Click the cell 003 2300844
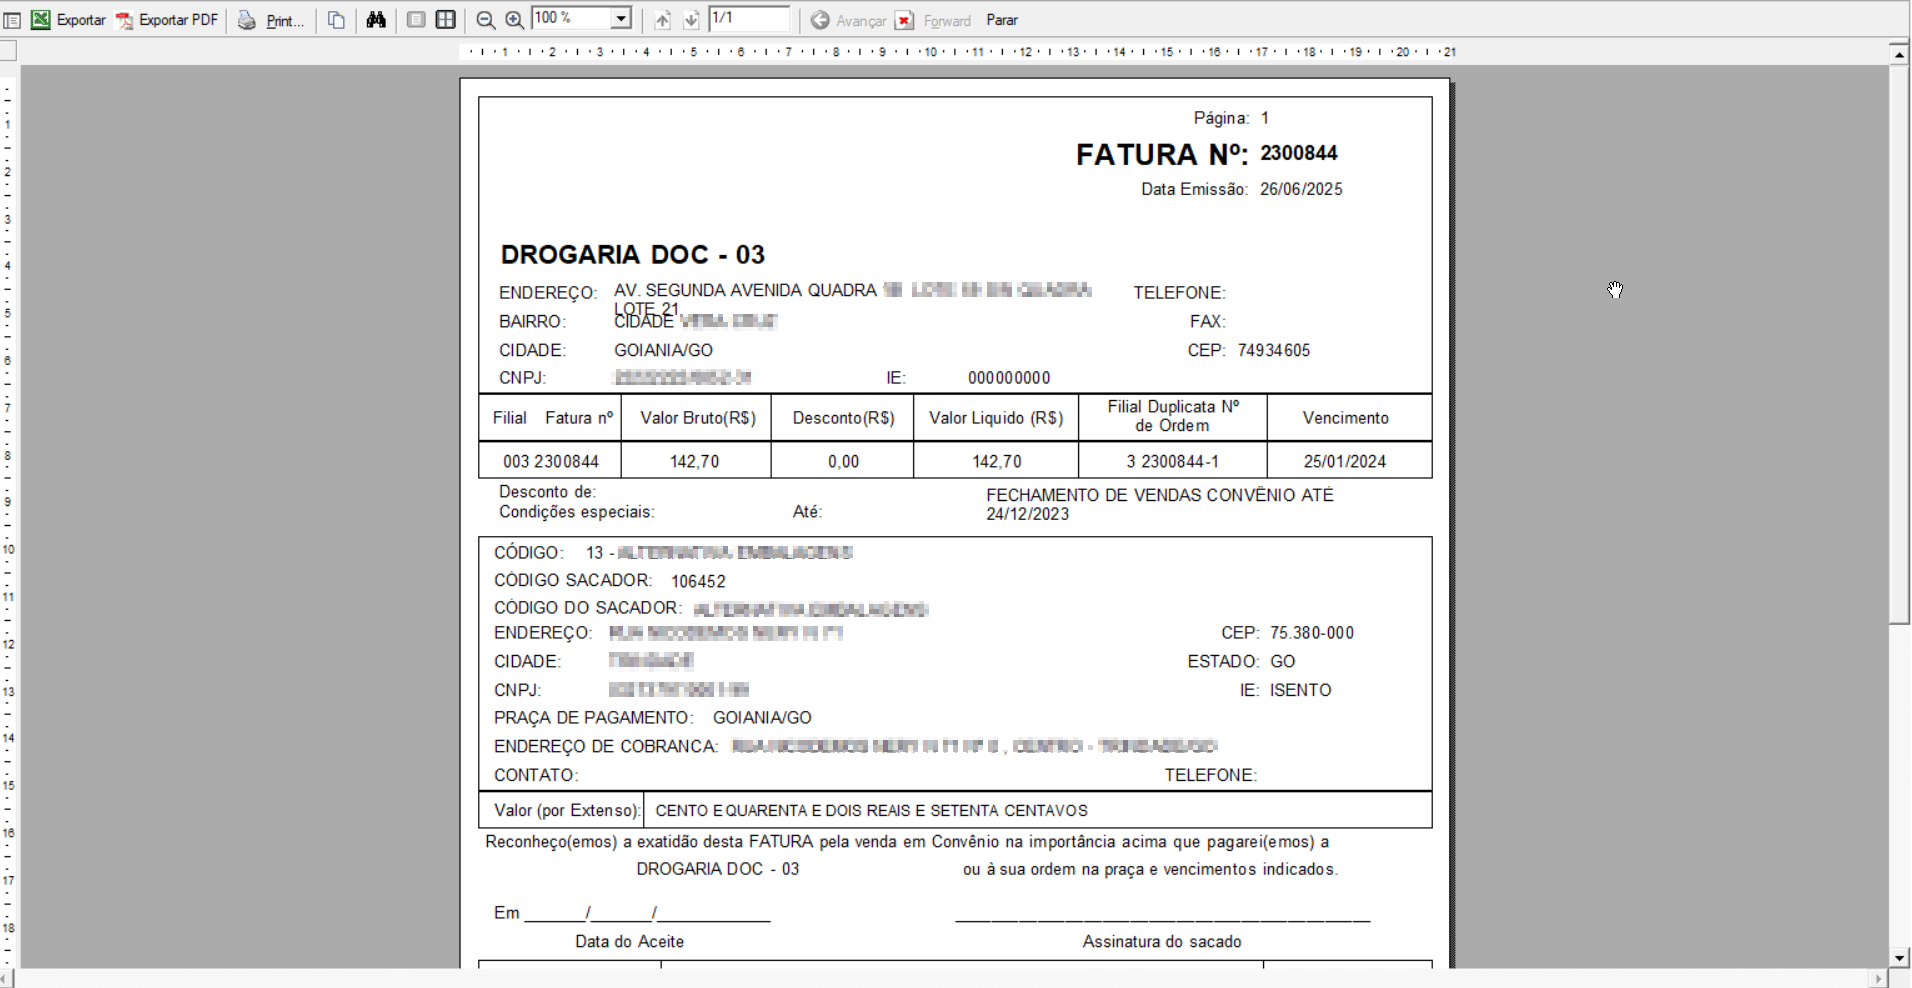 (x=551, y=461)
